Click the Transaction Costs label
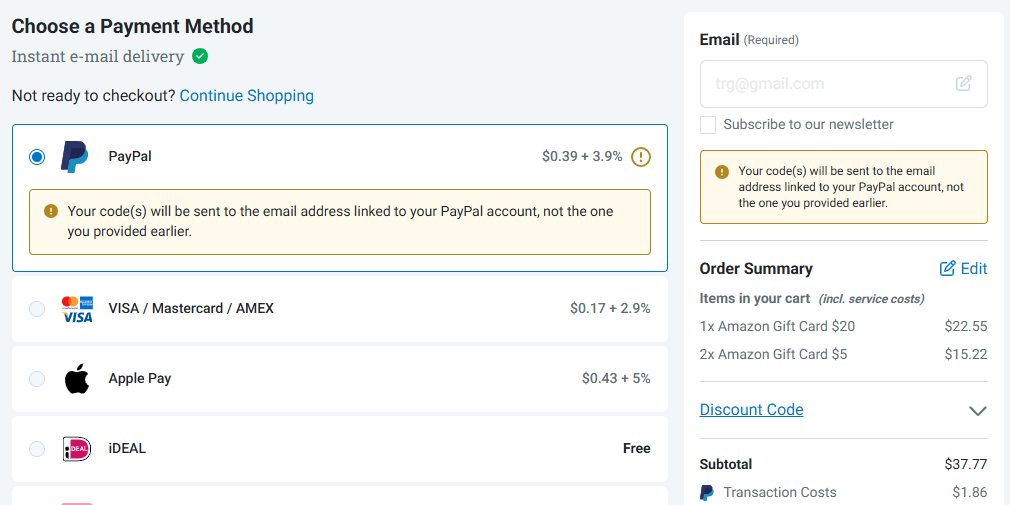 [780, 493]
